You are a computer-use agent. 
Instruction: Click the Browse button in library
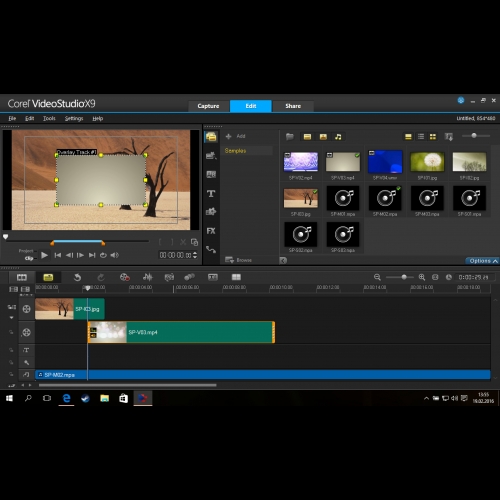pyautogui.click(x=239, y=260)
